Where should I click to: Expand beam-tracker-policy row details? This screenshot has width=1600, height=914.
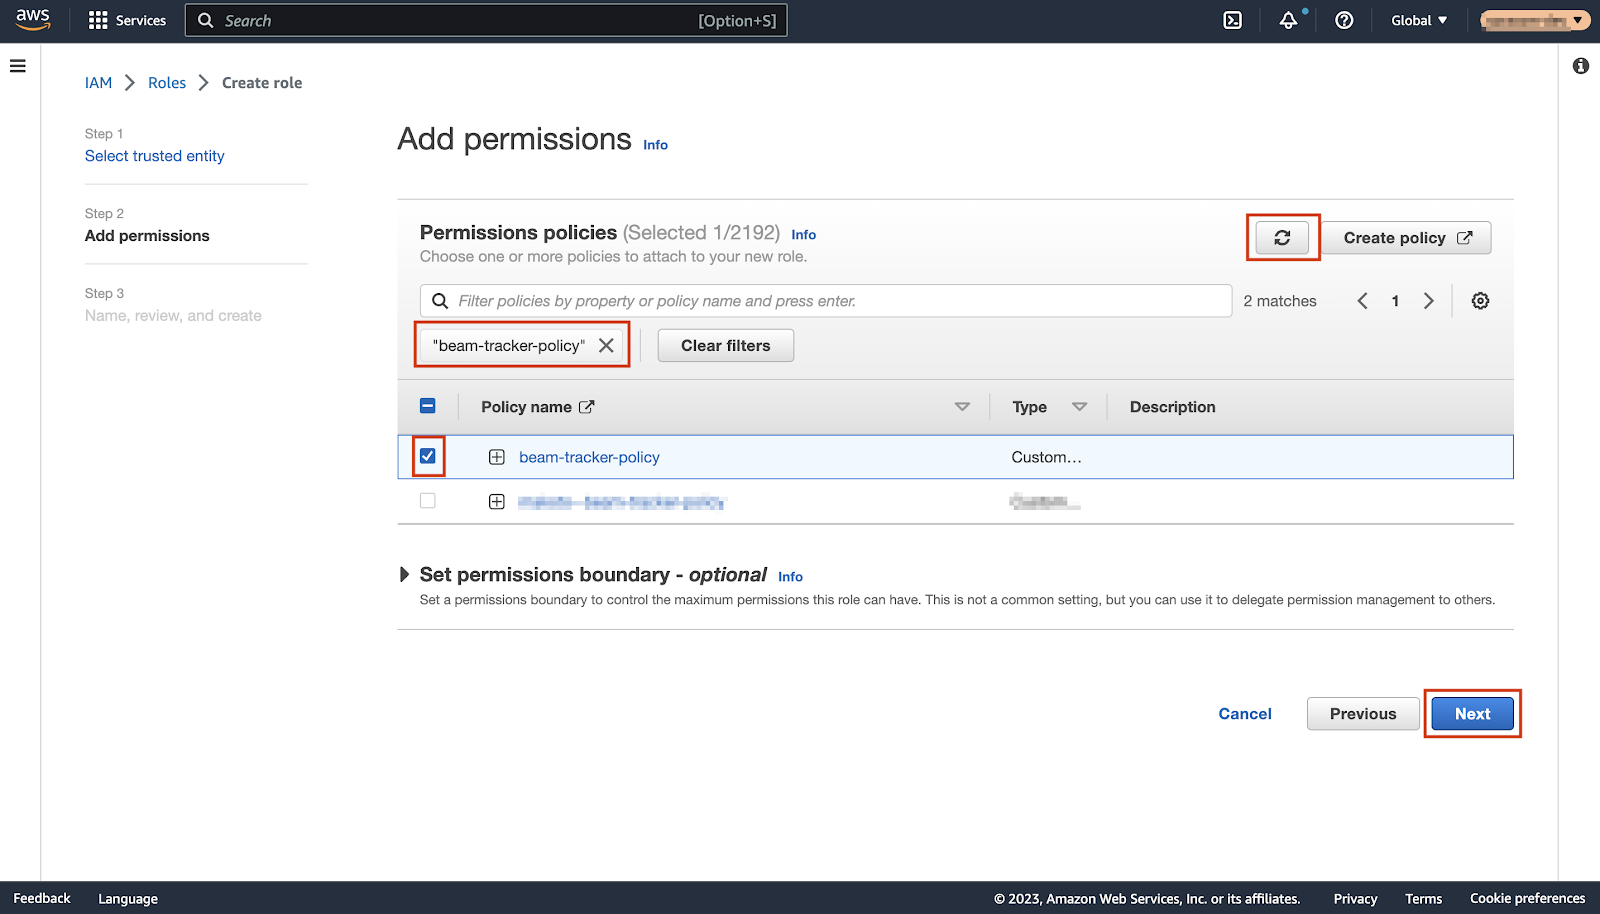(496, 457)
